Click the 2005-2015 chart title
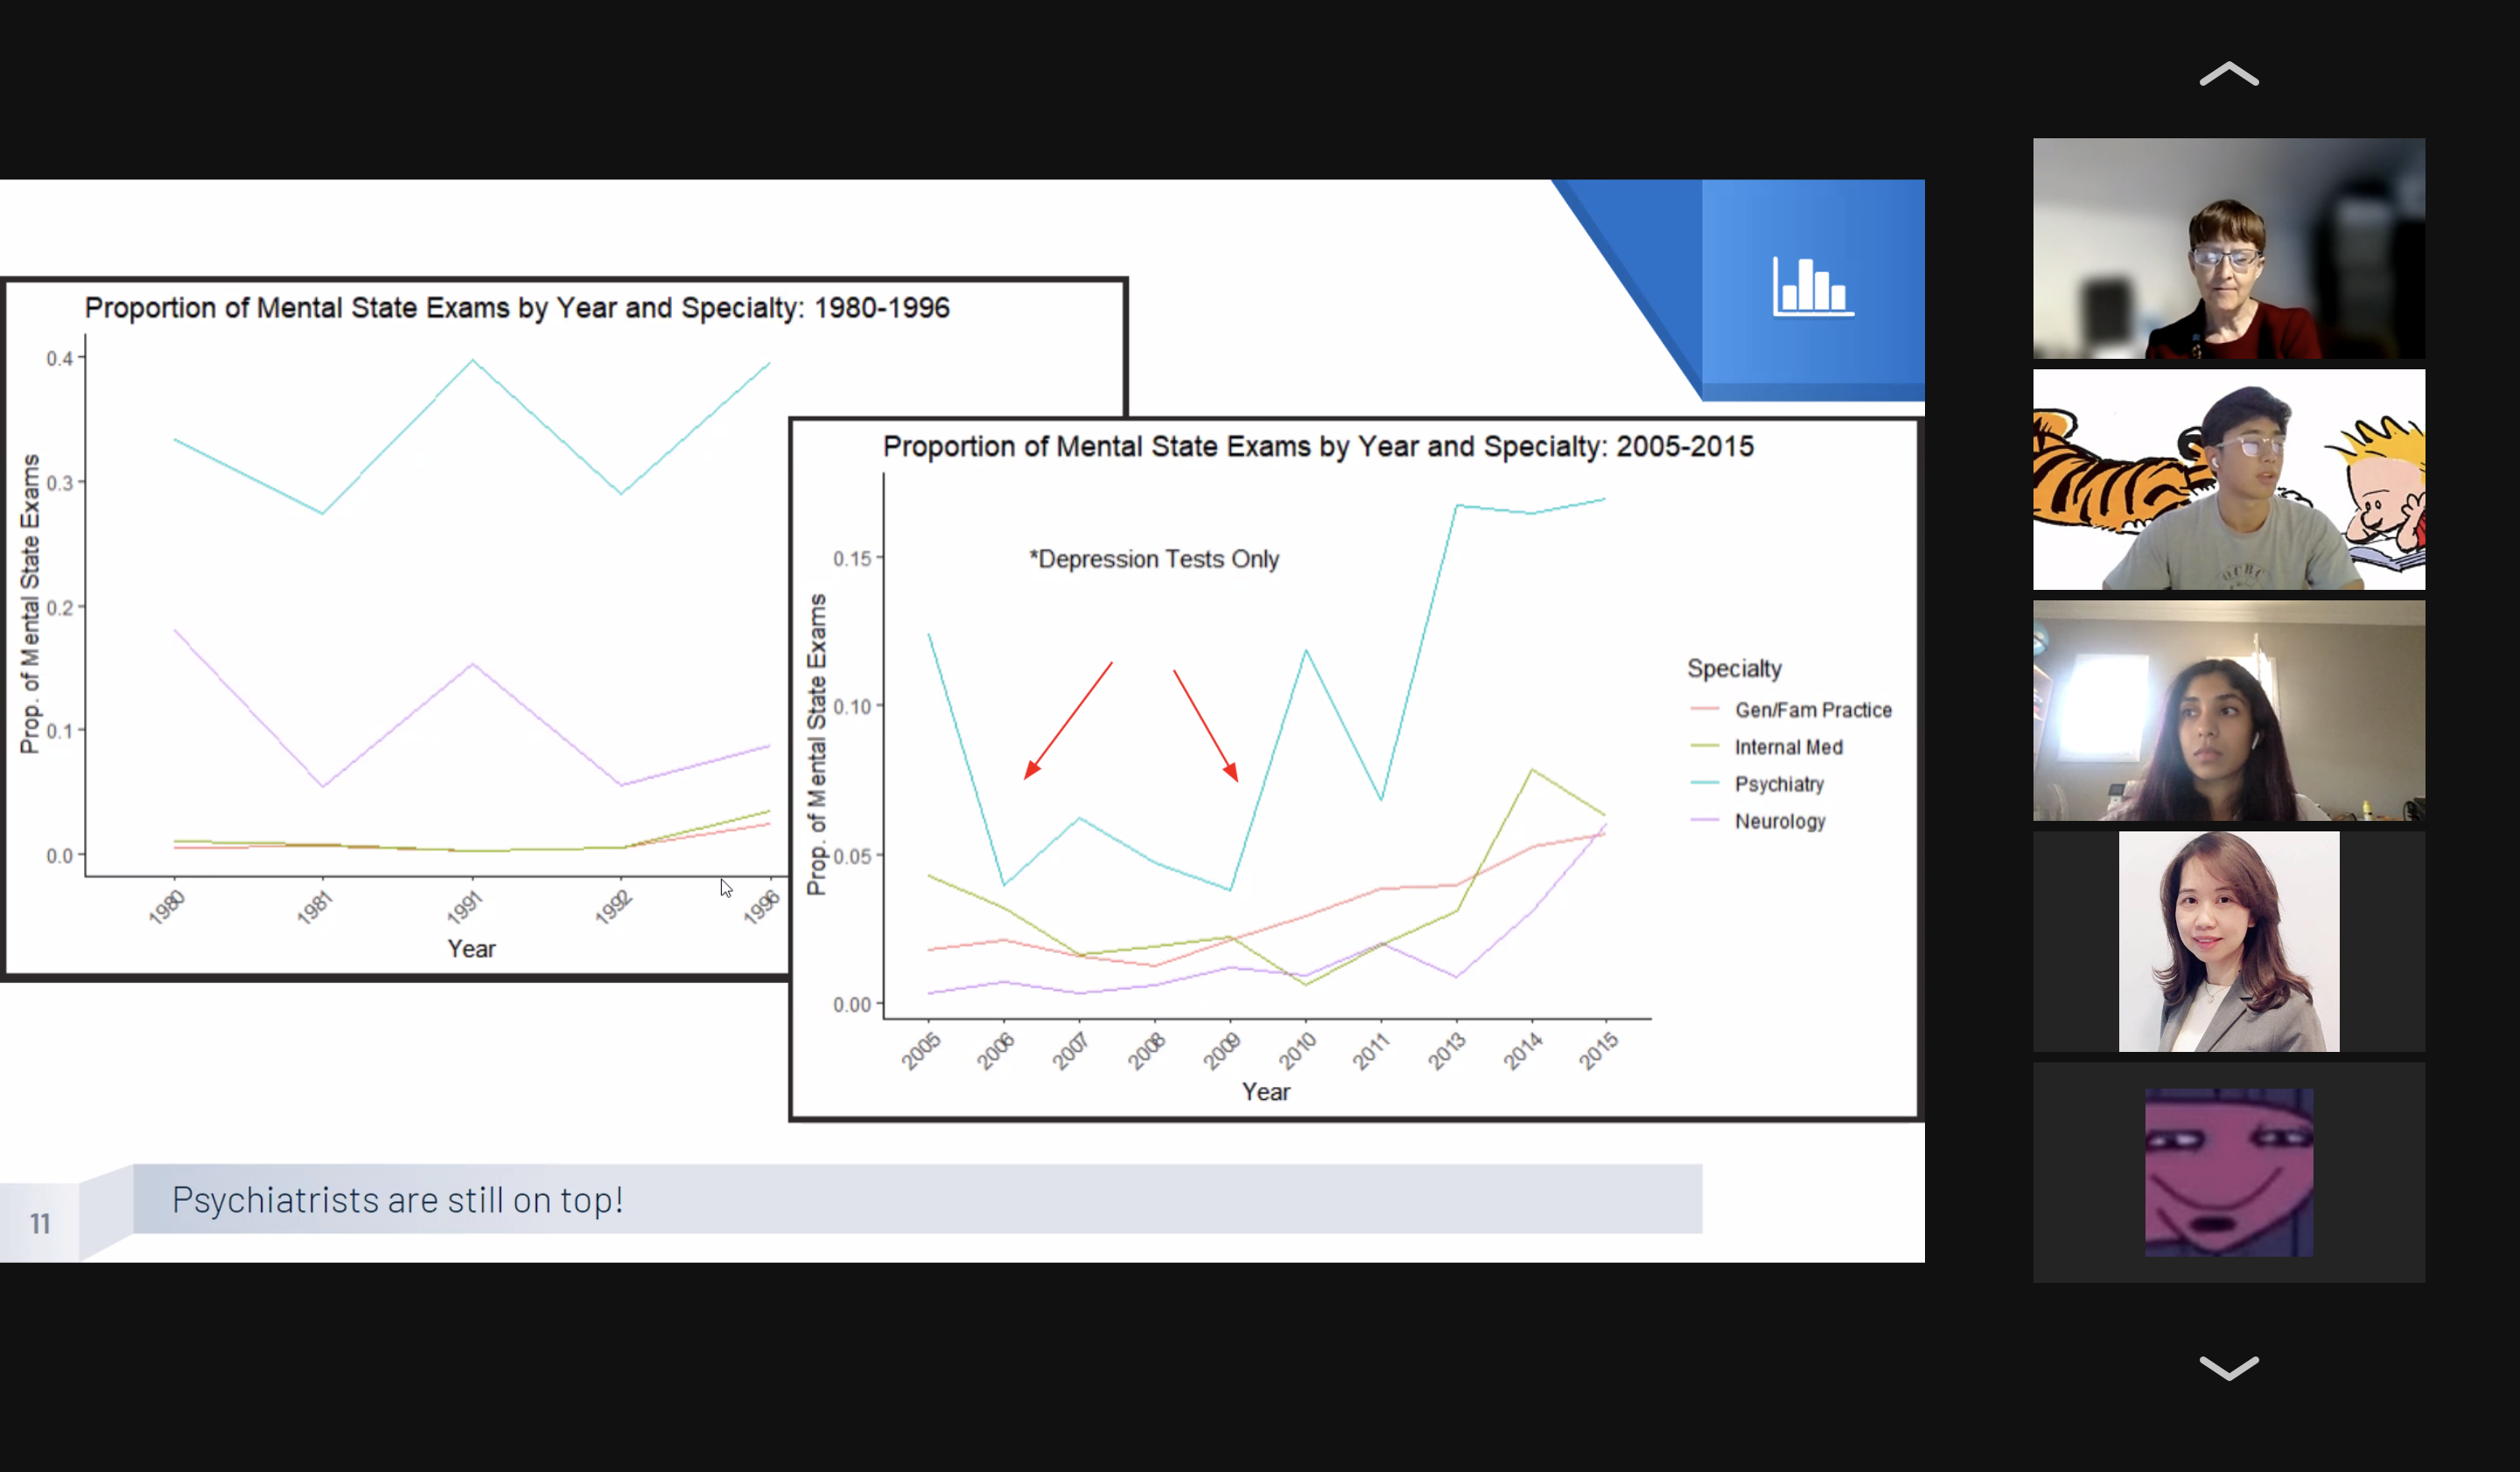2520x1472 pixels. (x=1317, y=446)
